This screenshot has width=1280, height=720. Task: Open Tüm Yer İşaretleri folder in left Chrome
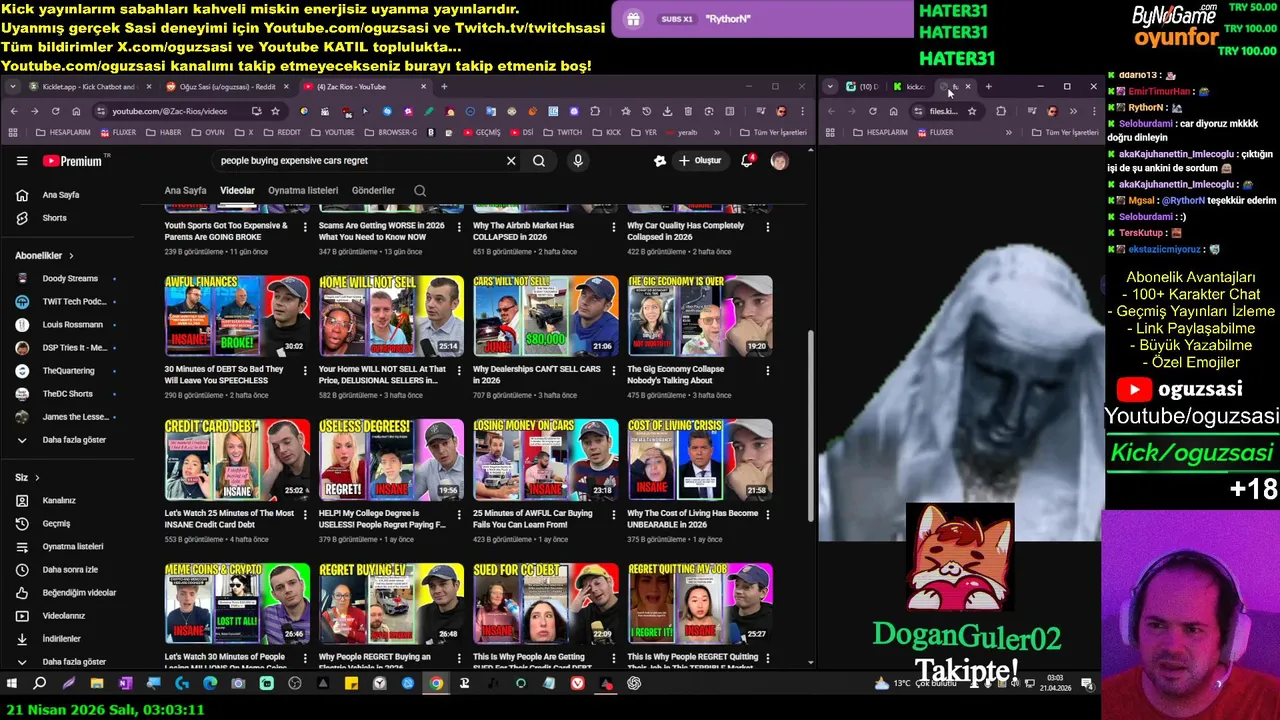(773, 132)
